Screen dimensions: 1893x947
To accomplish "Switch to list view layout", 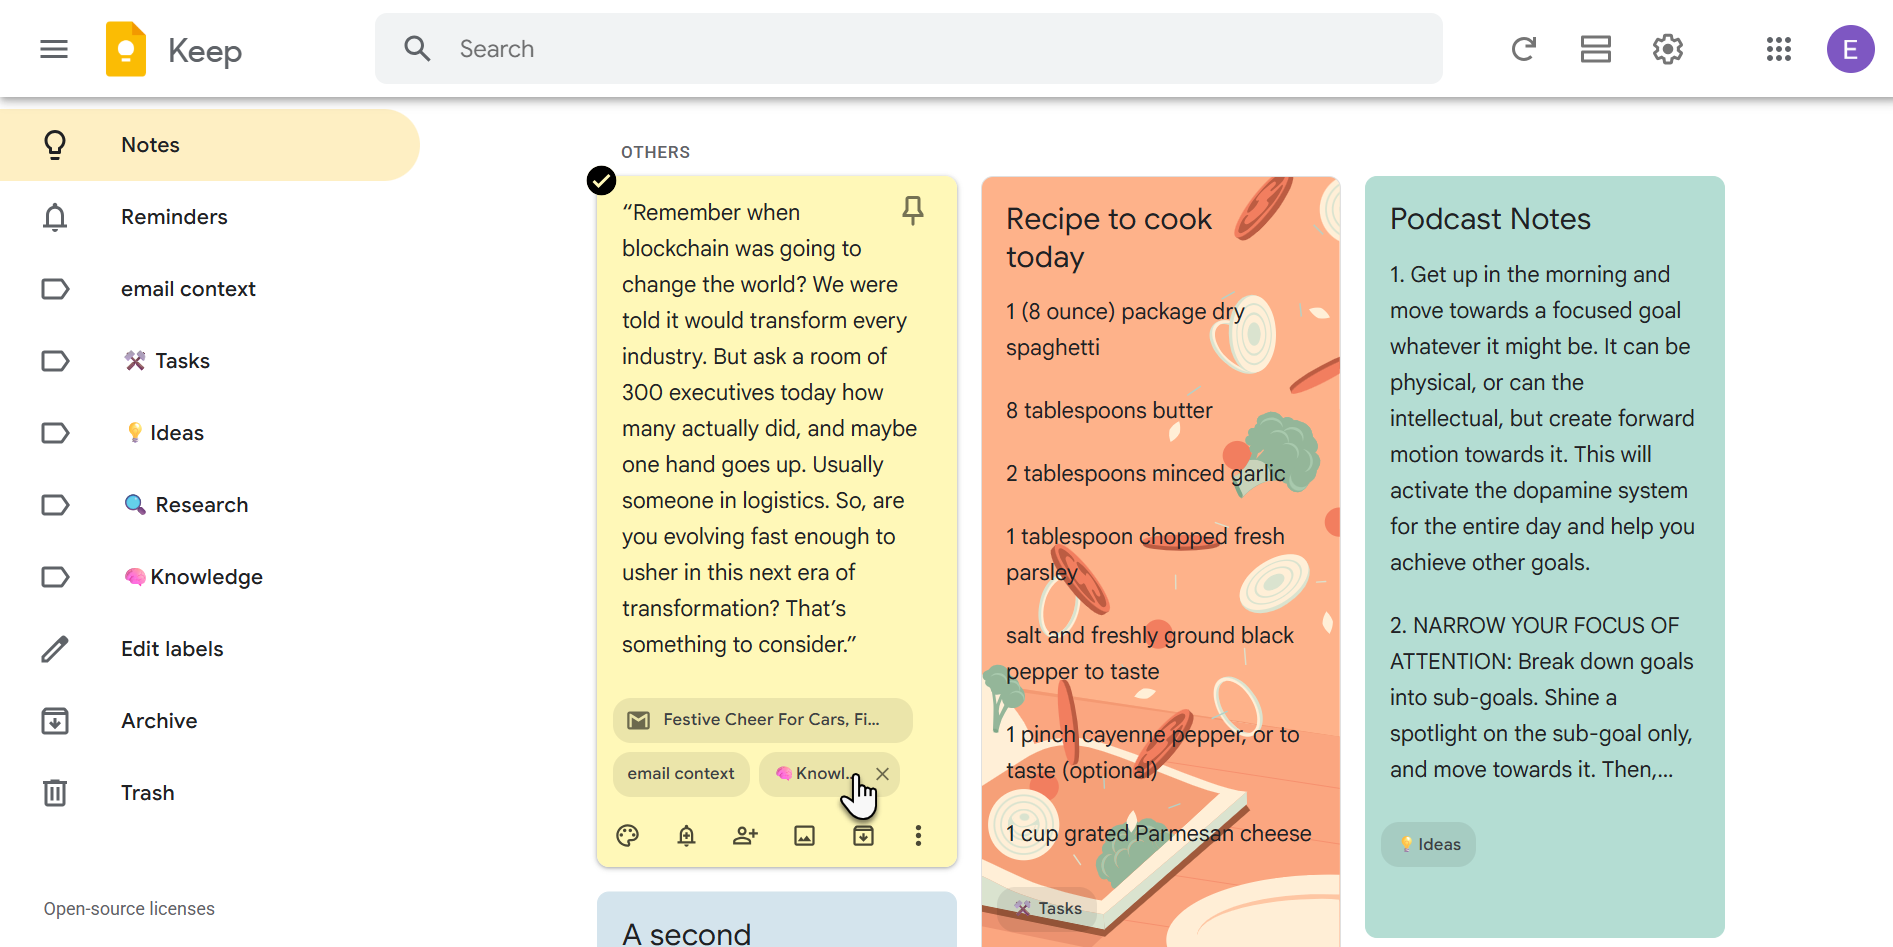I will click(1595, 49).
